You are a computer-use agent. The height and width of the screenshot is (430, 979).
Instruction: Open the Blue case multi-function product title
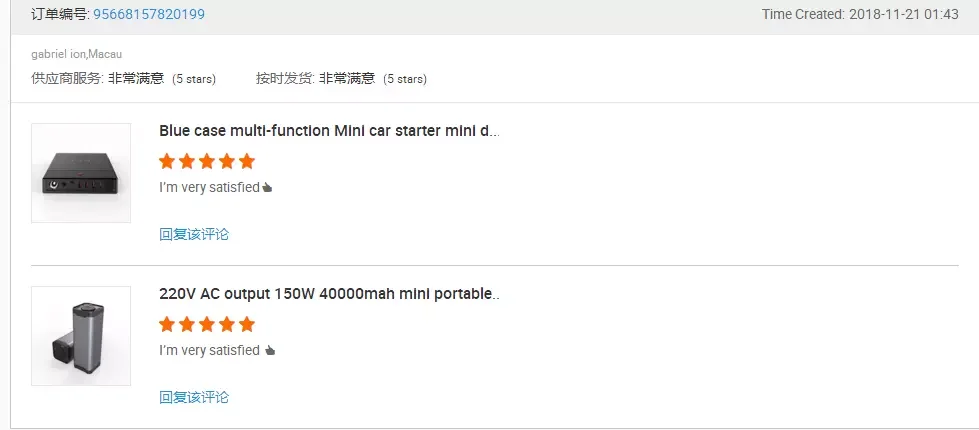329,131
